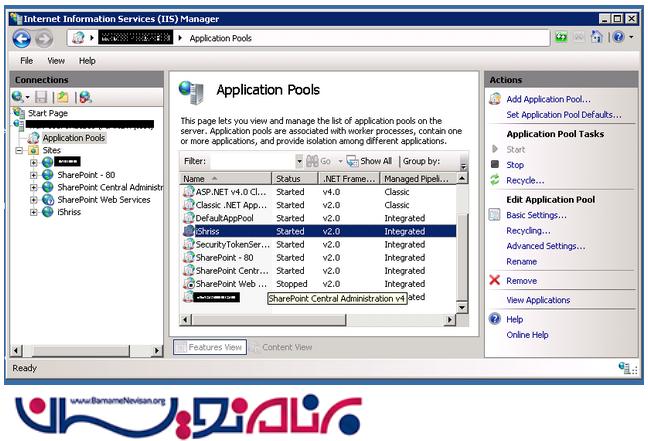648x441 pixels.
Task: Click the pool list vertical scrollbar down arrow
Action: click(462, 308)
